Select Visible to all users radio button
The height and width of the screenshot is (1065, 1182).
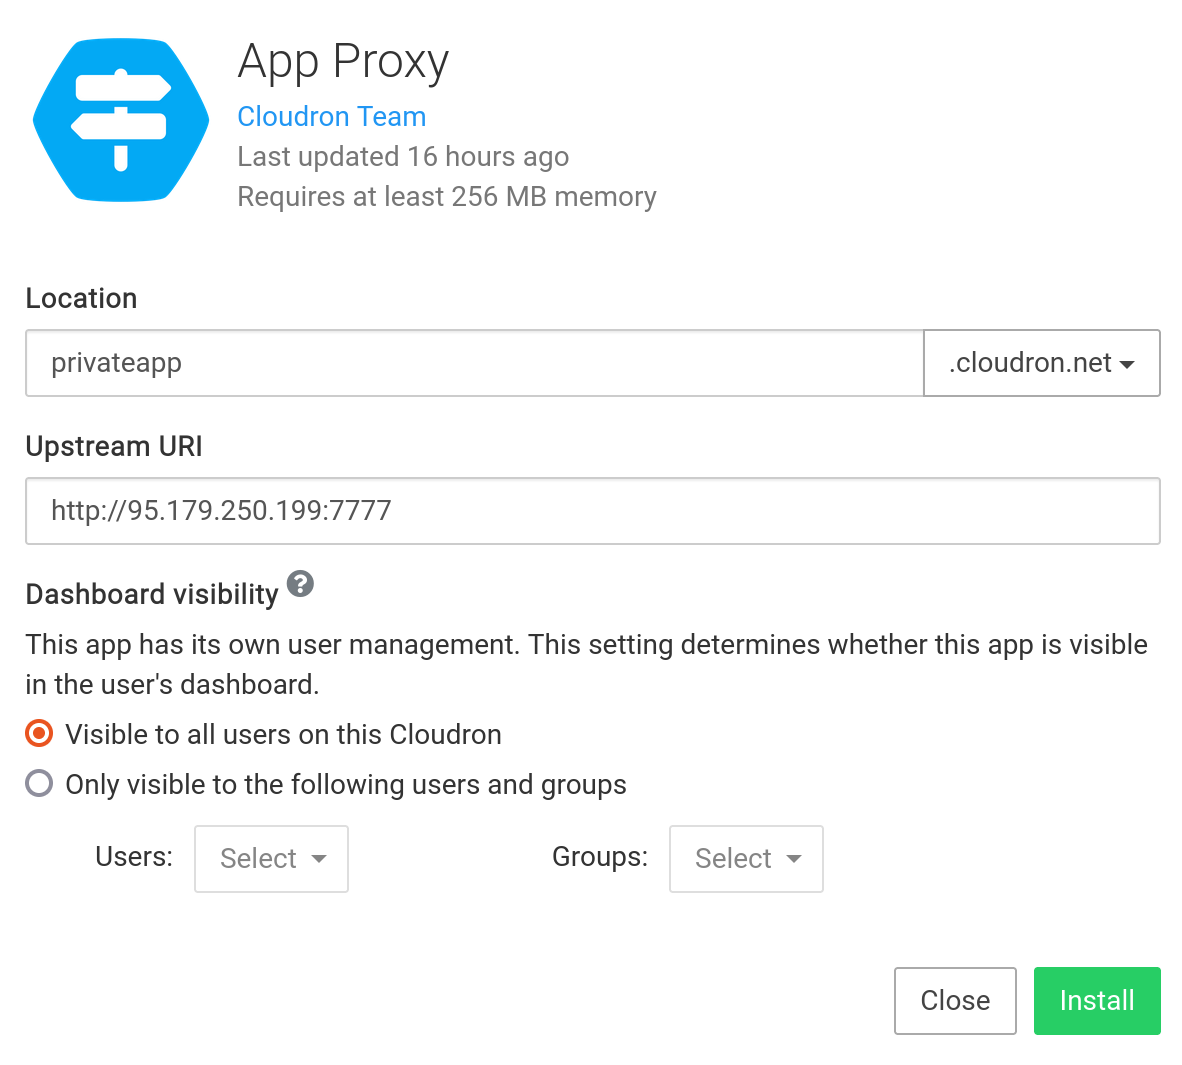pyautogui.click(x=39, y=734)
